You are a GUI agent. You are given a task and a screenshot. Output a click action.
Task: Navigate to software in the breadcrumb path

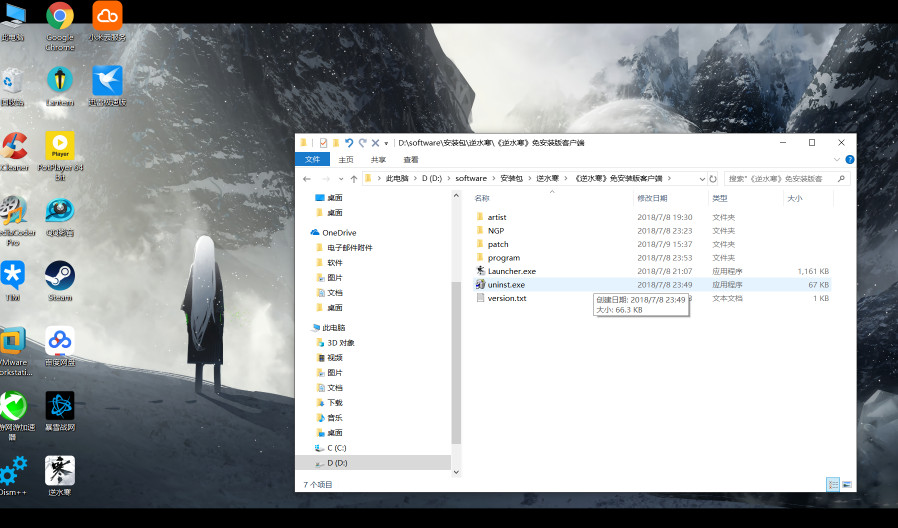(471, 179)
